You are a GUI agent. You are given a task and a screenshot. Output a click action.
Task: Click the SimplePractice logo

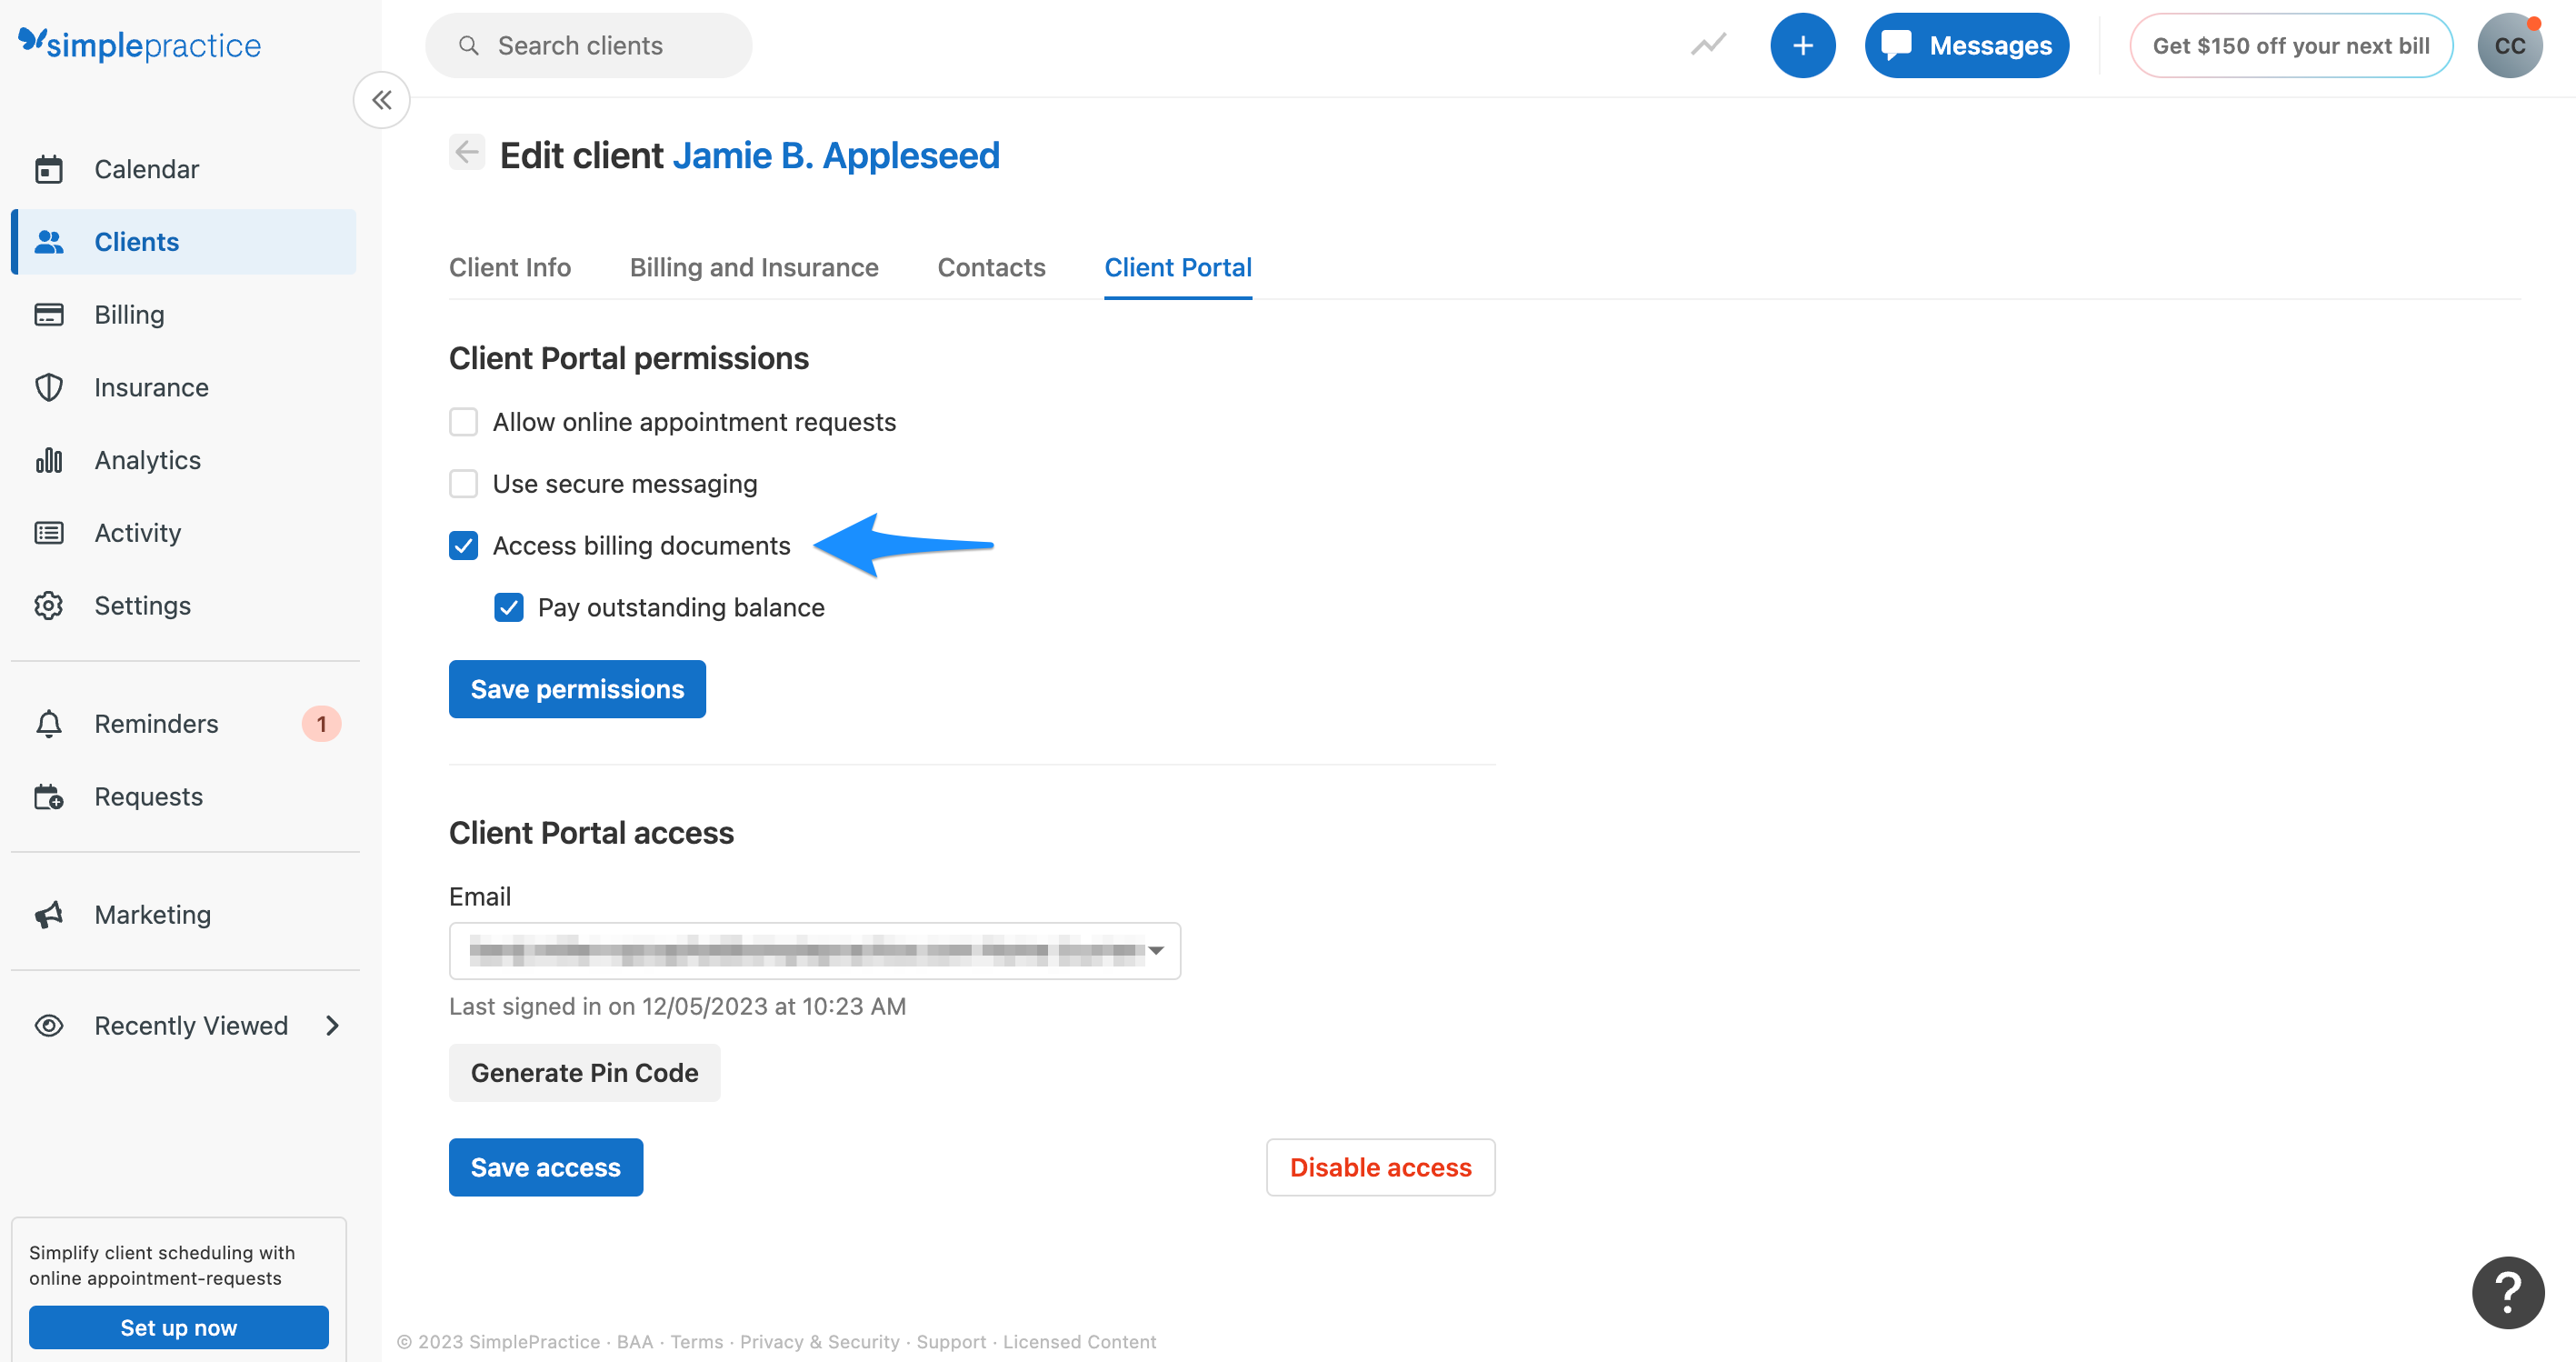coord(139,45)
